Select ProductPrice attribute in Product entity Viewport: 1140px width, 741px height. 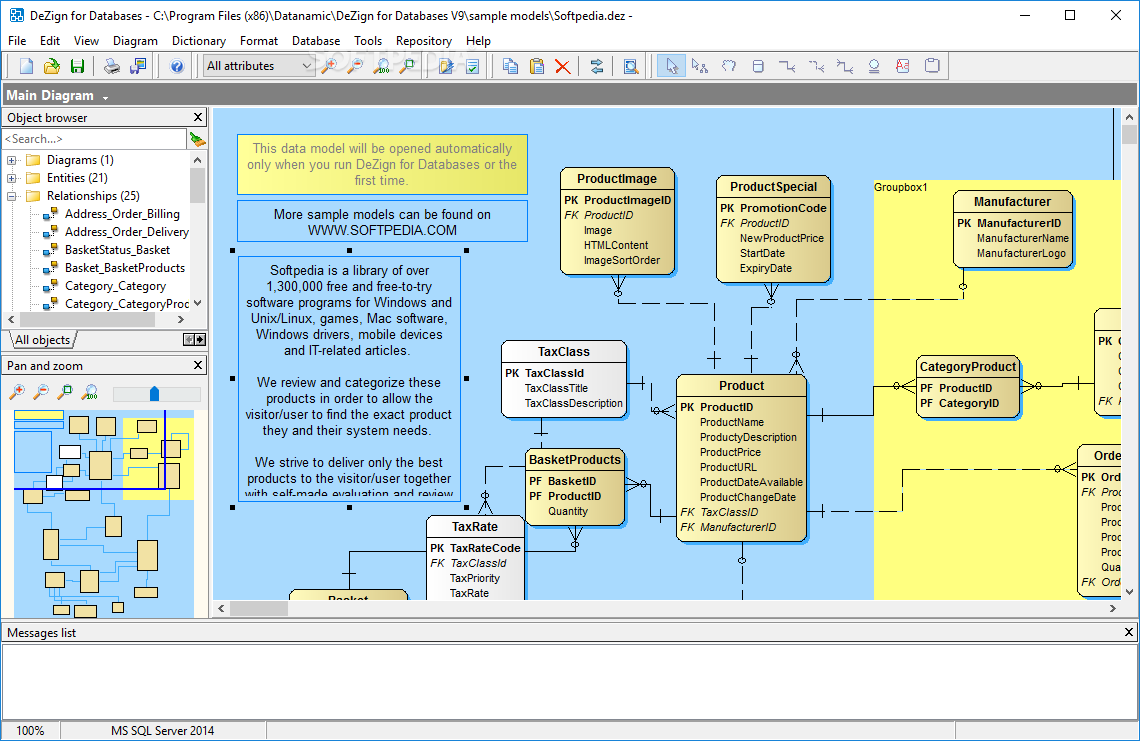click(x=730, y=452)
